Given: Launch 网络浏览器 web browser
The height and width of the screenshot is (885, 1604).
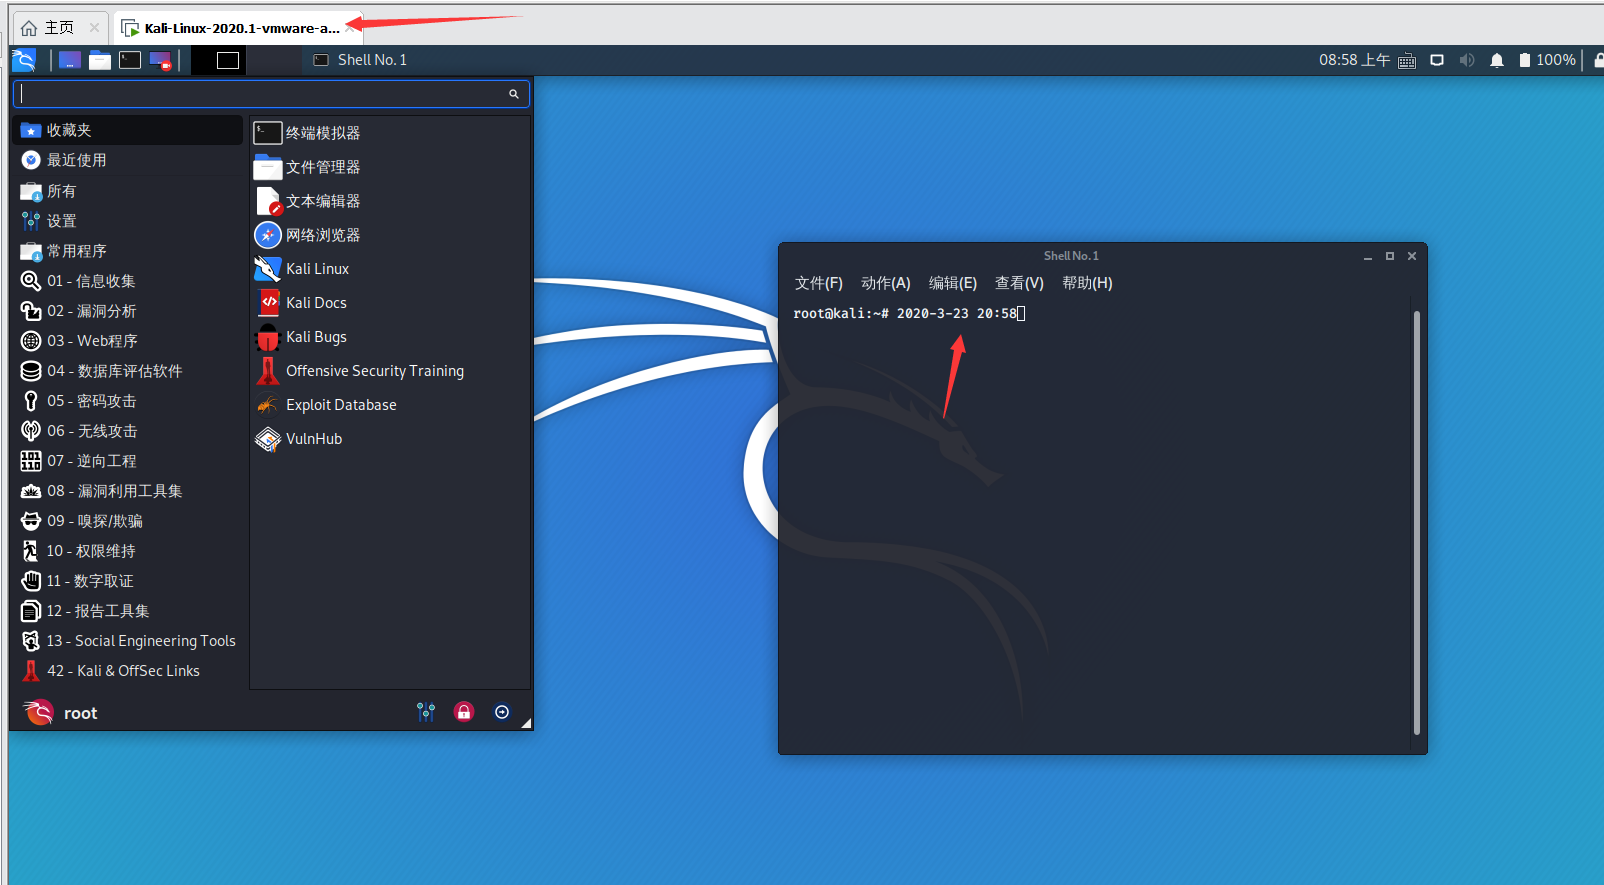Looking at the screenshot, I should [x=389, y=235].
